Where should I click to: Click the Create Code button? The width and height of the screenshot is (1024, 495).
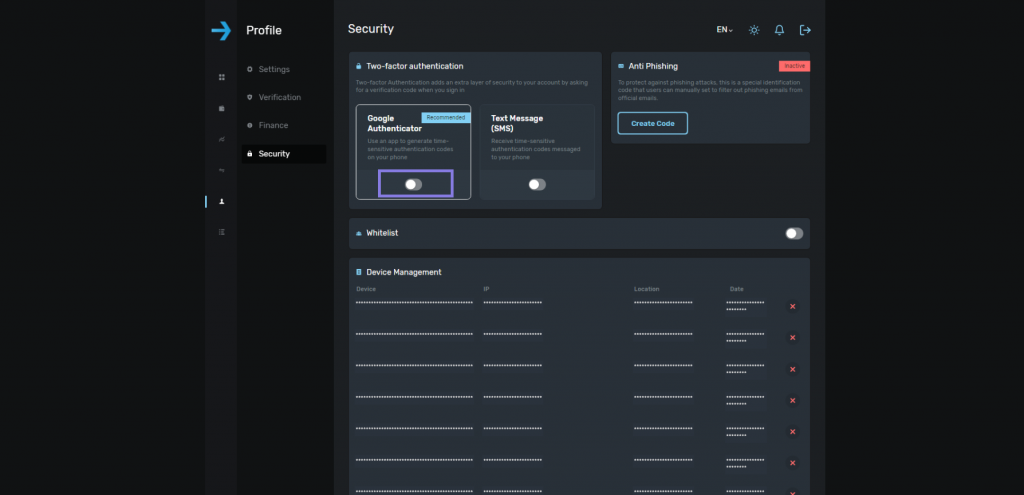click(652, 123)
